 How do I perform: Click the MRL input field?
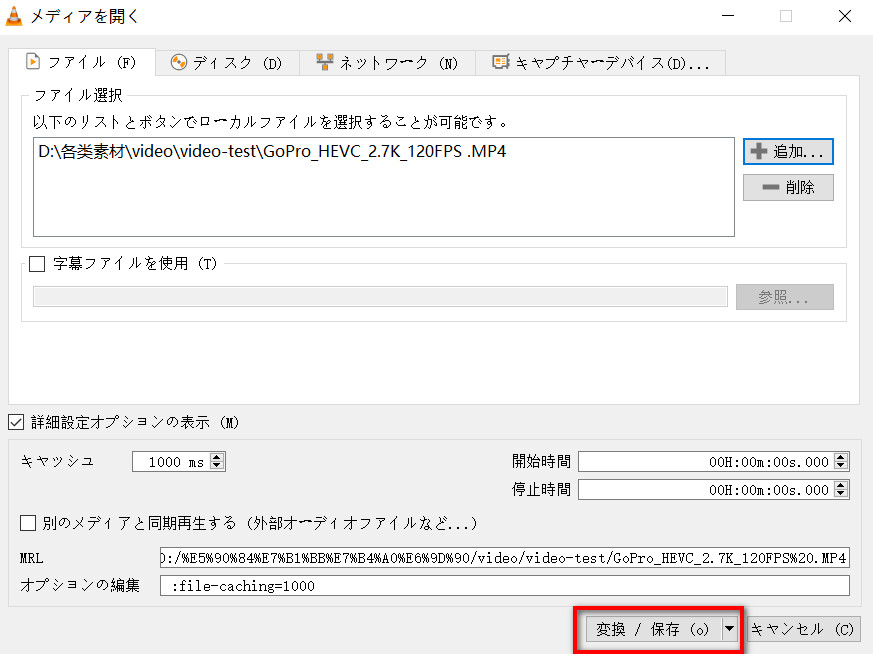coord(500,558)
